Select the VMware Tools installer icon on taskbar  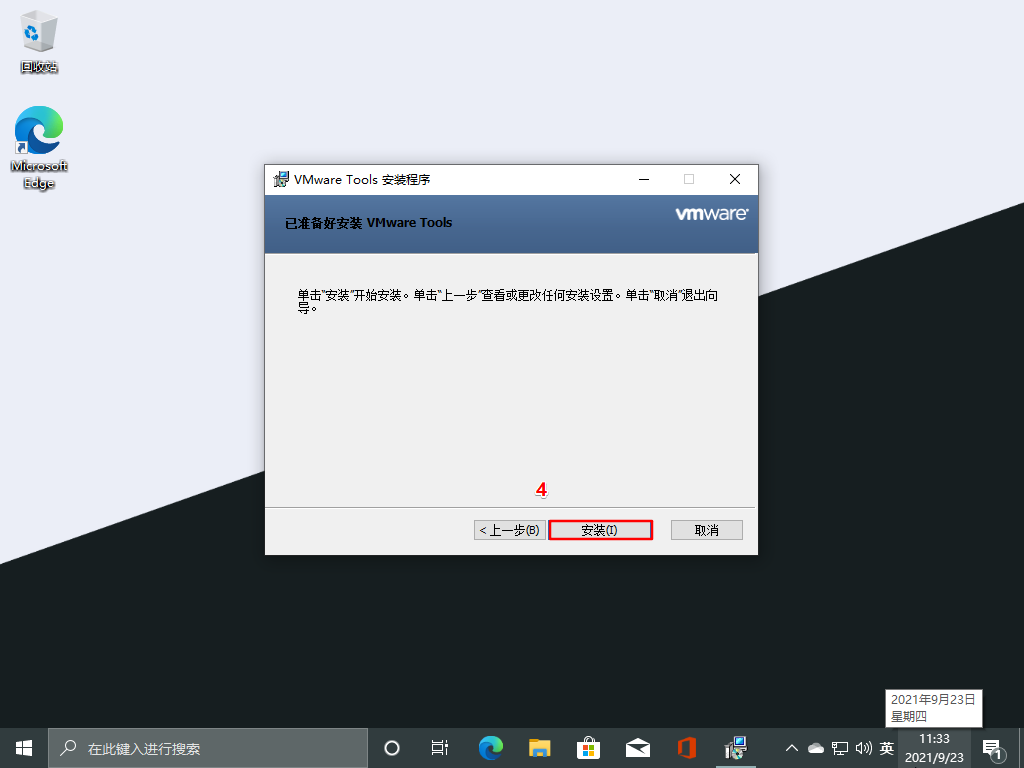tap(735, 747)
